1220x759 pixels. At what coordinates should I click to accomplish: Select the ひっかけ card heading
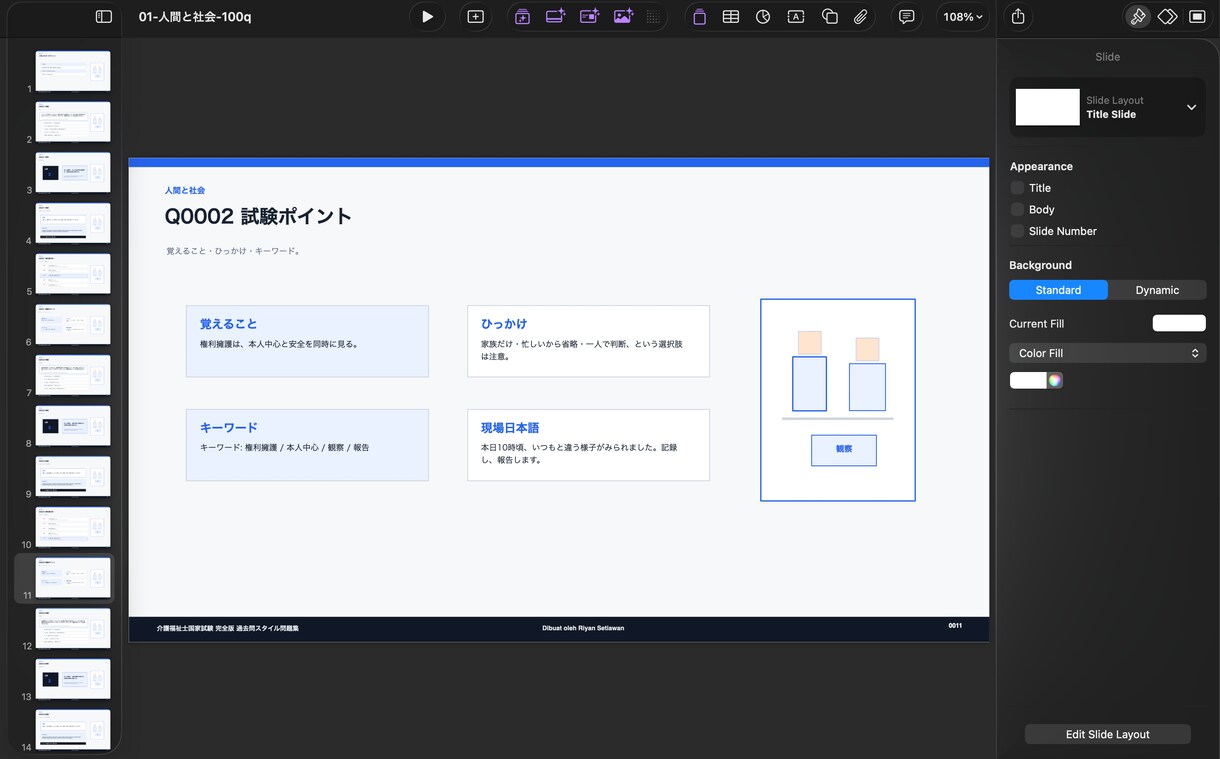pos(504,324)
